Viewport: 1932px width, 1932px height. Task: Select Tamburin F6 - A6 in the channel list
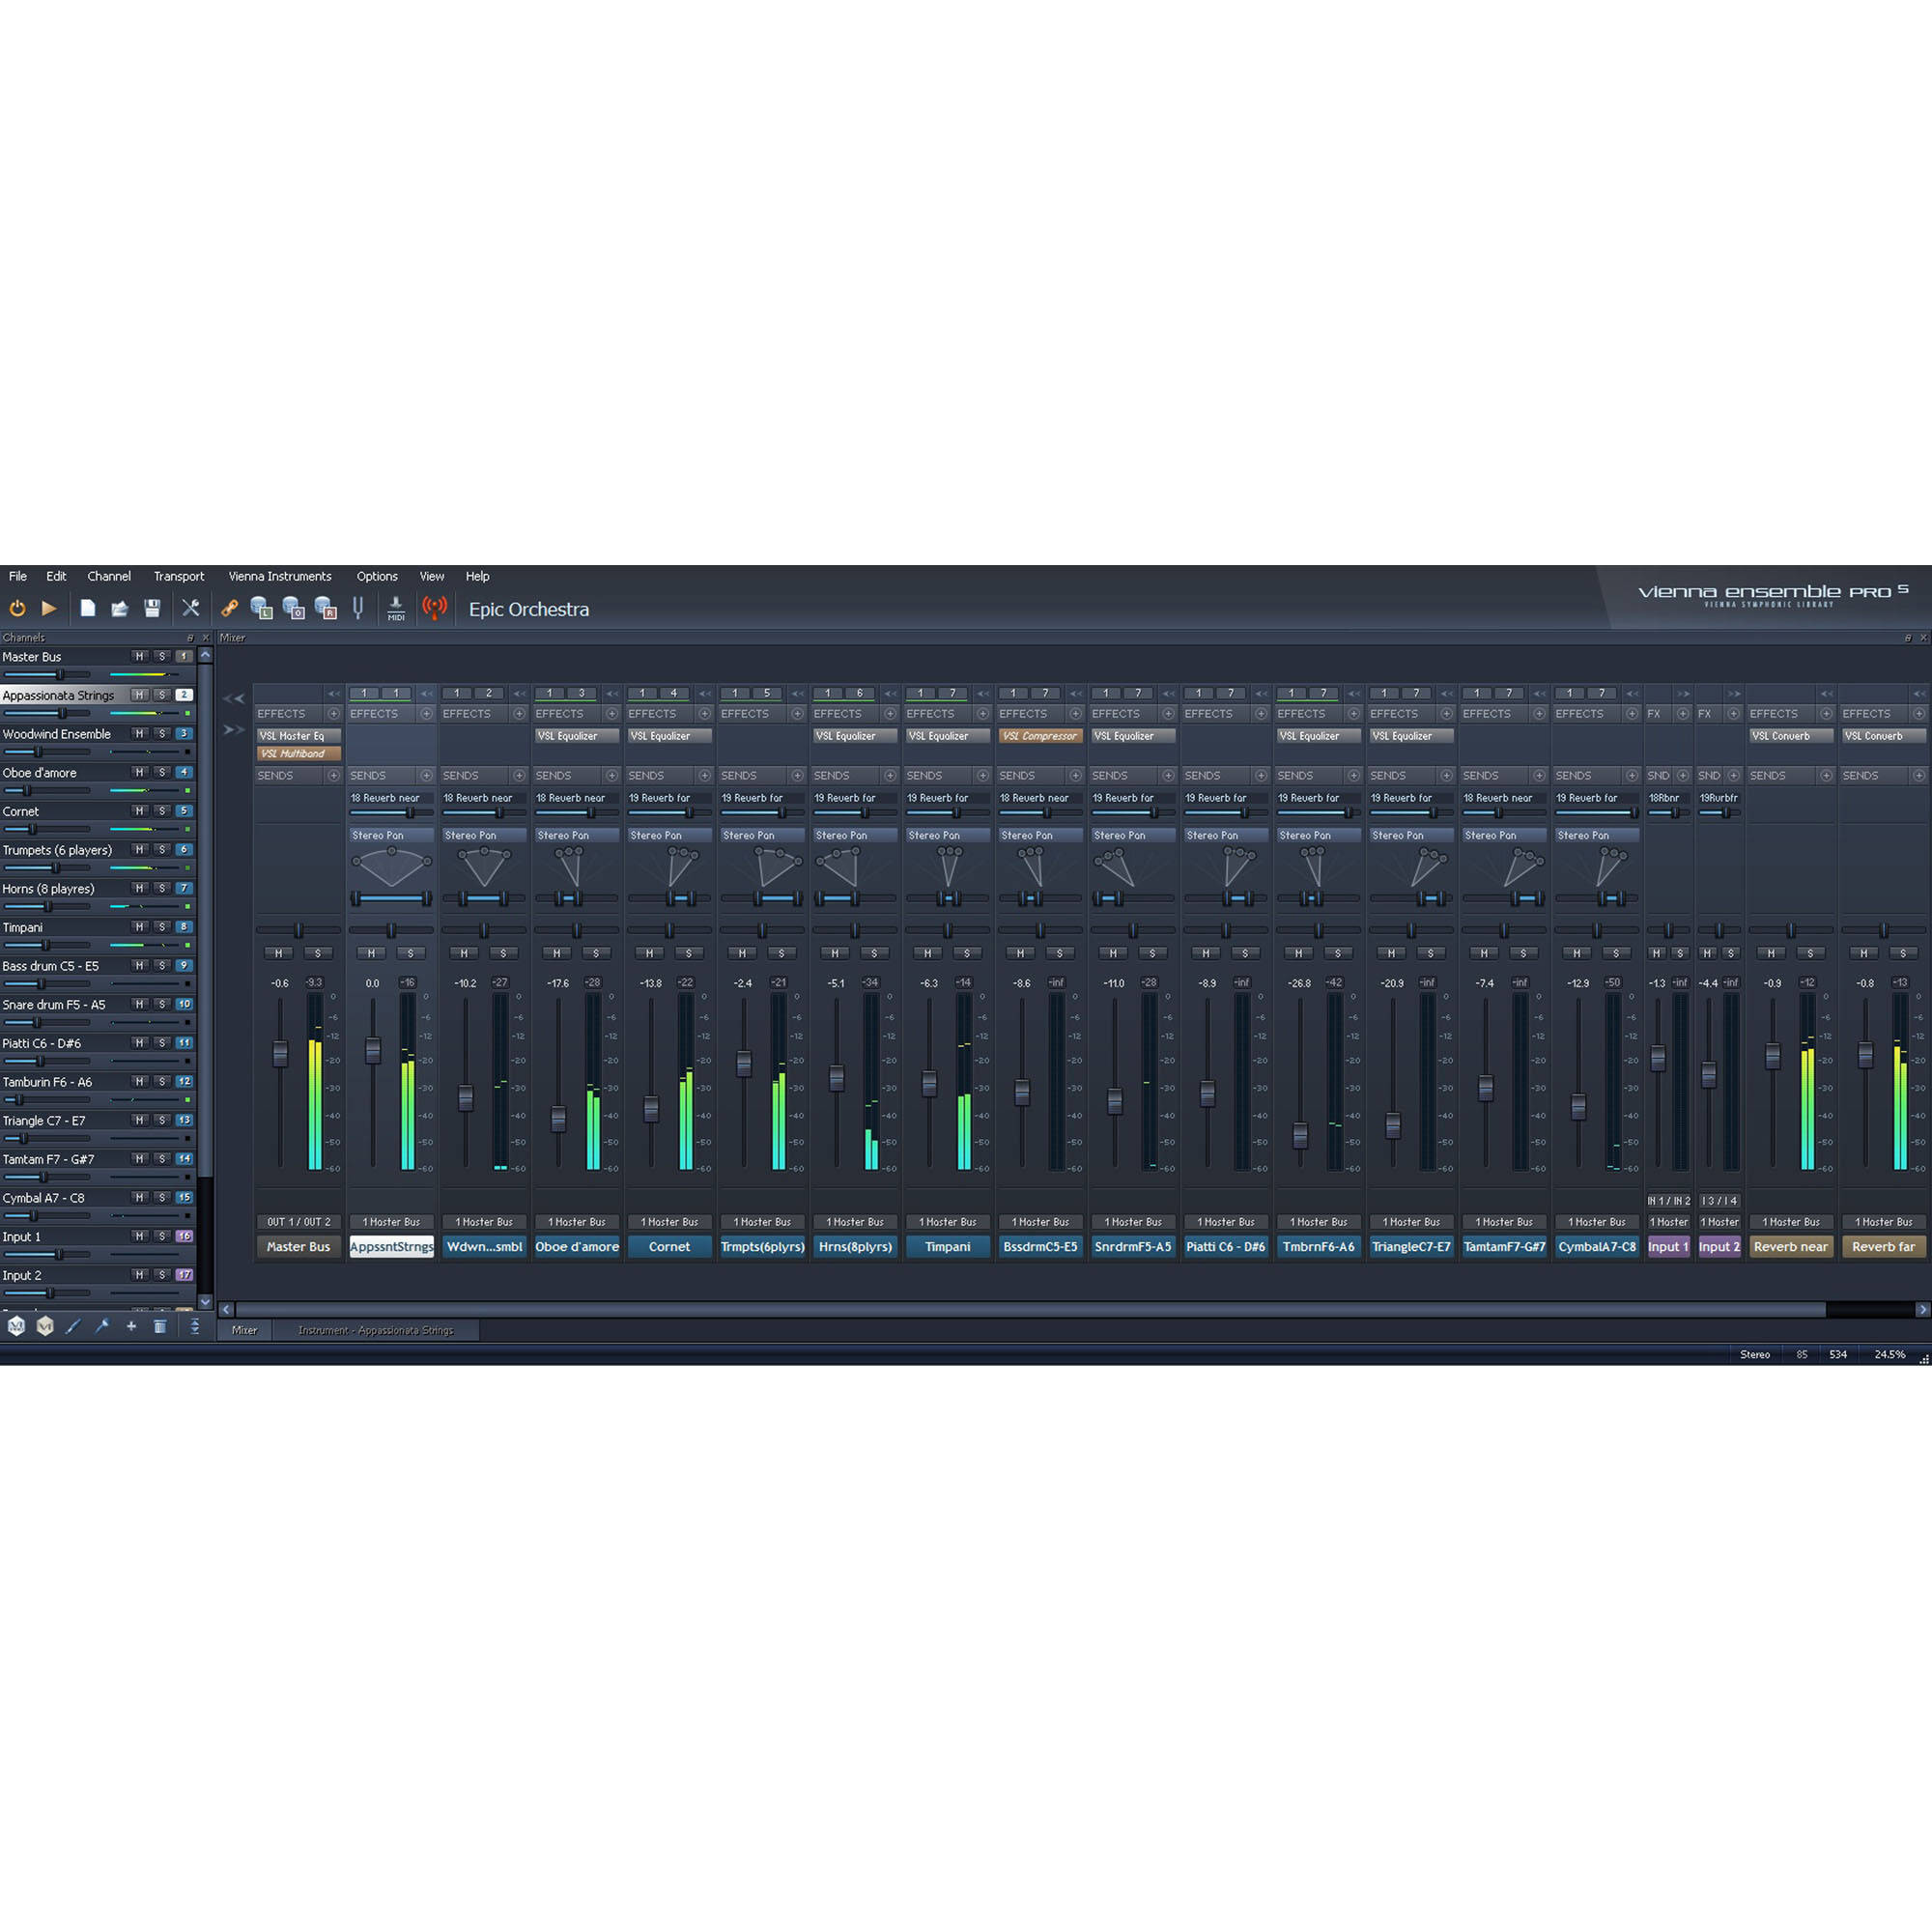[47, 1082]
